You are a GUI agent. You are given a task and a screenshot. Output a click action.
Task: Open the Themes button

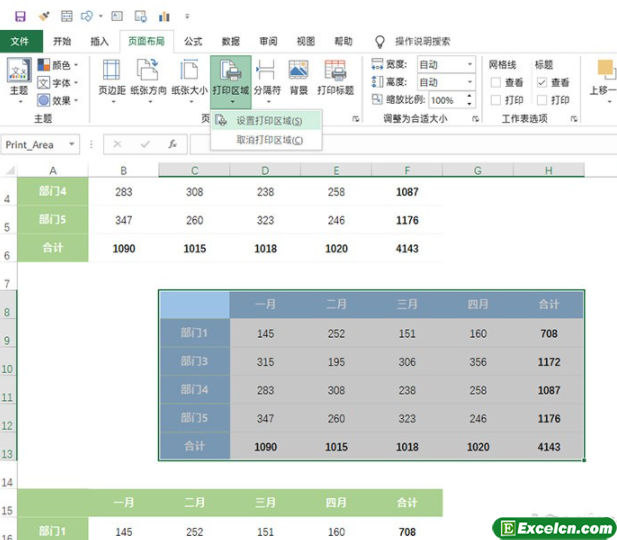coord(18,80)
